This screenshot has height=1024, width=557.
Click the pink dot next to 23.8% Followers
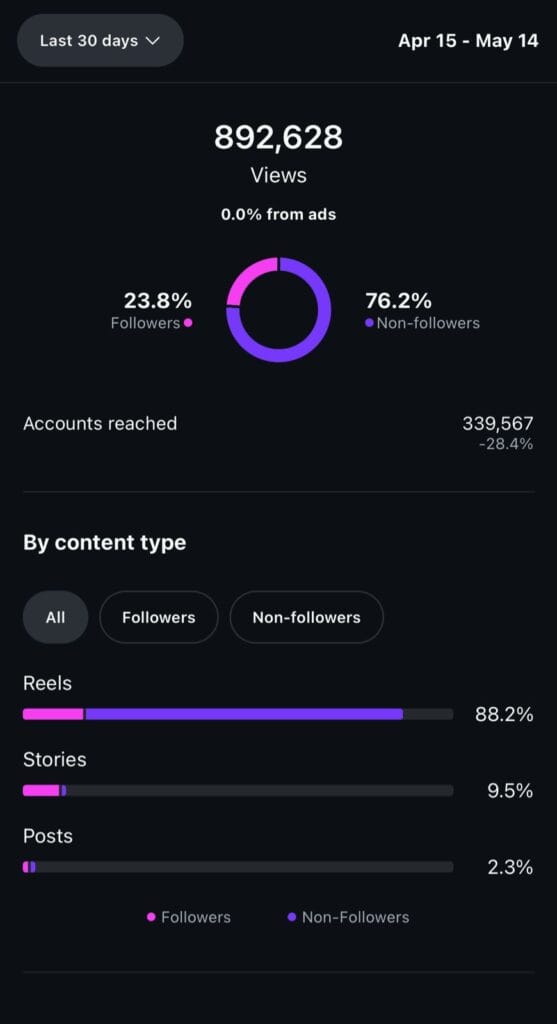point(188,323)
